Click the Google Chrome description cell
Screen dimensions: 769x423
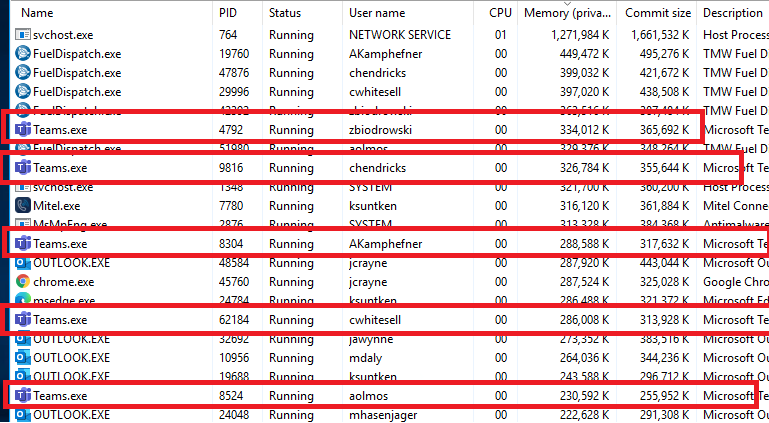pyautogui.click(x=736, y=282)
